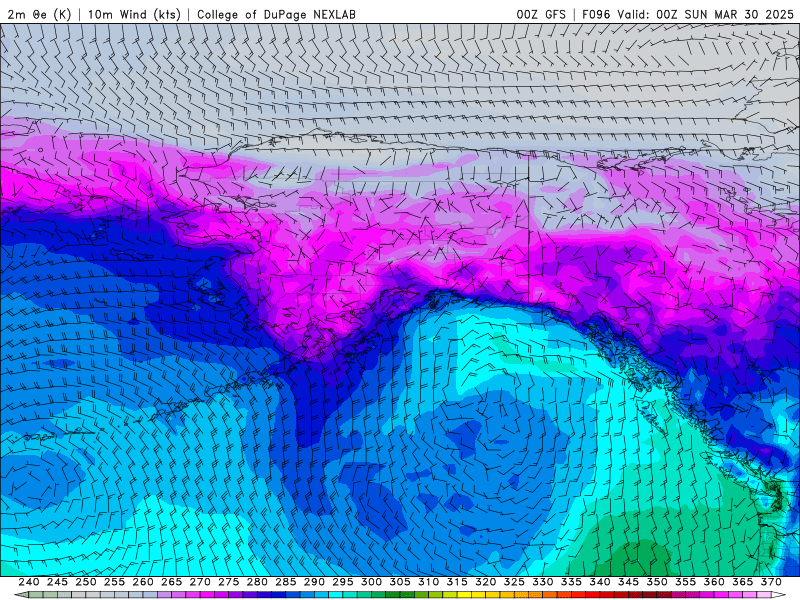Viewport: 800px width, 600px height.
Task: Click the 270 value on the color scale
Action: click(x=200, y=582)
